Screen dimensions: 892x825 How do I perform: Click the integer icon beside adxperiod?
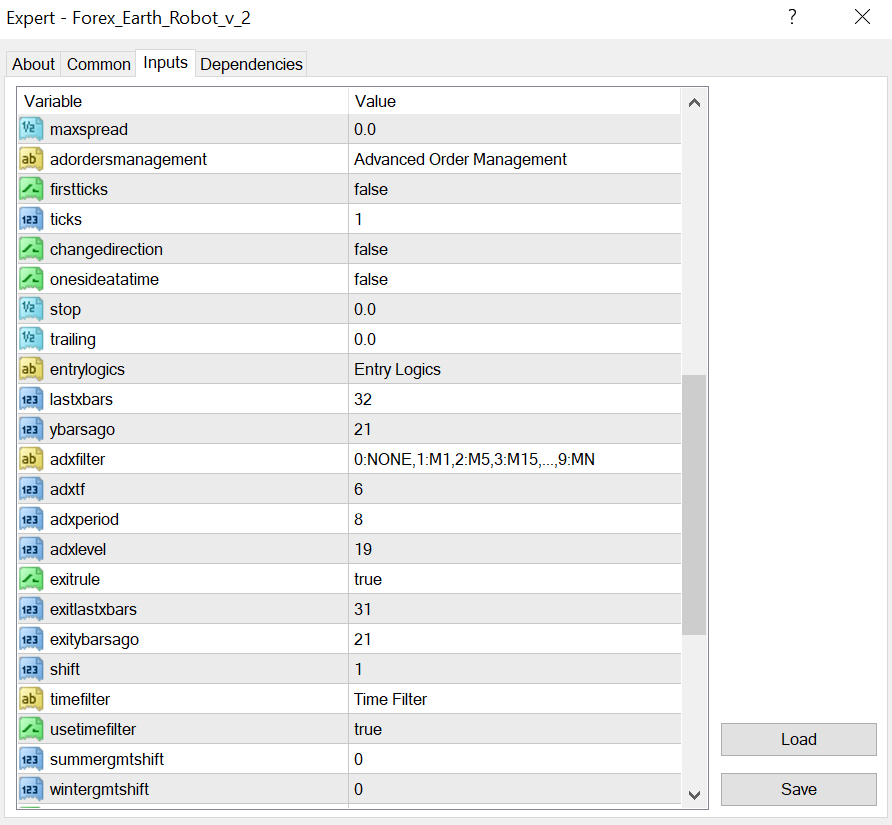(x=31, y=519)
